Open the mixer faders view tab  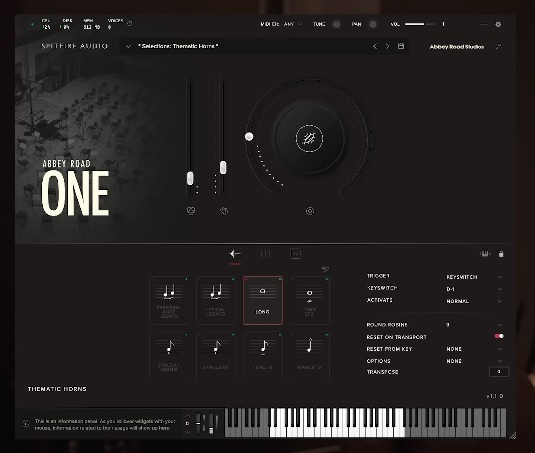pos(265,254)
